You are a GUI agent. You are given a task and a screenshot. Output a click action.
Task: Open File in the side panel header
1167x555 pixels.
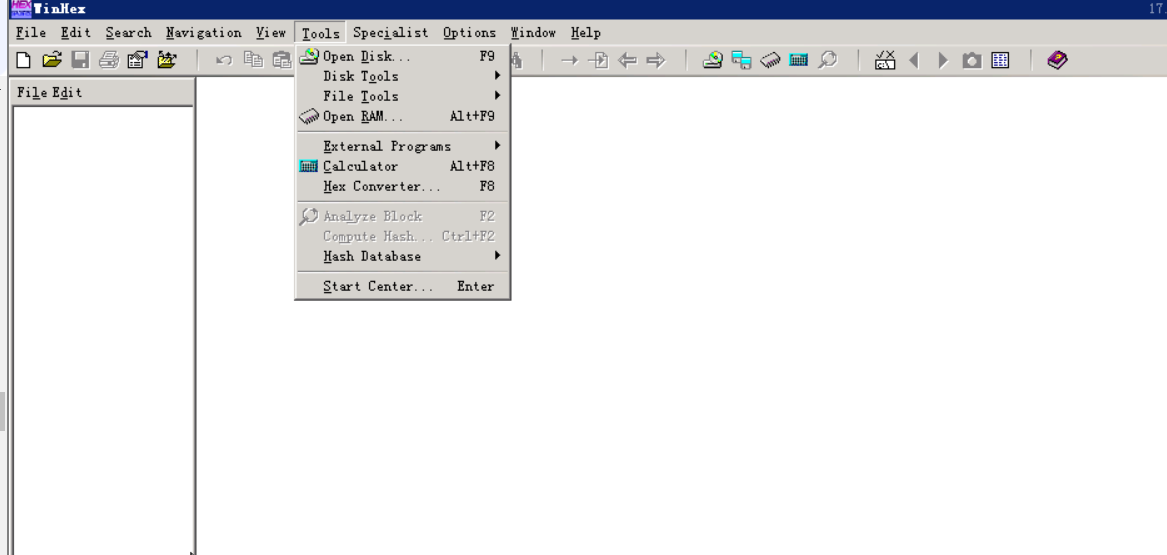pyautogui.click(x=31, y=92)
